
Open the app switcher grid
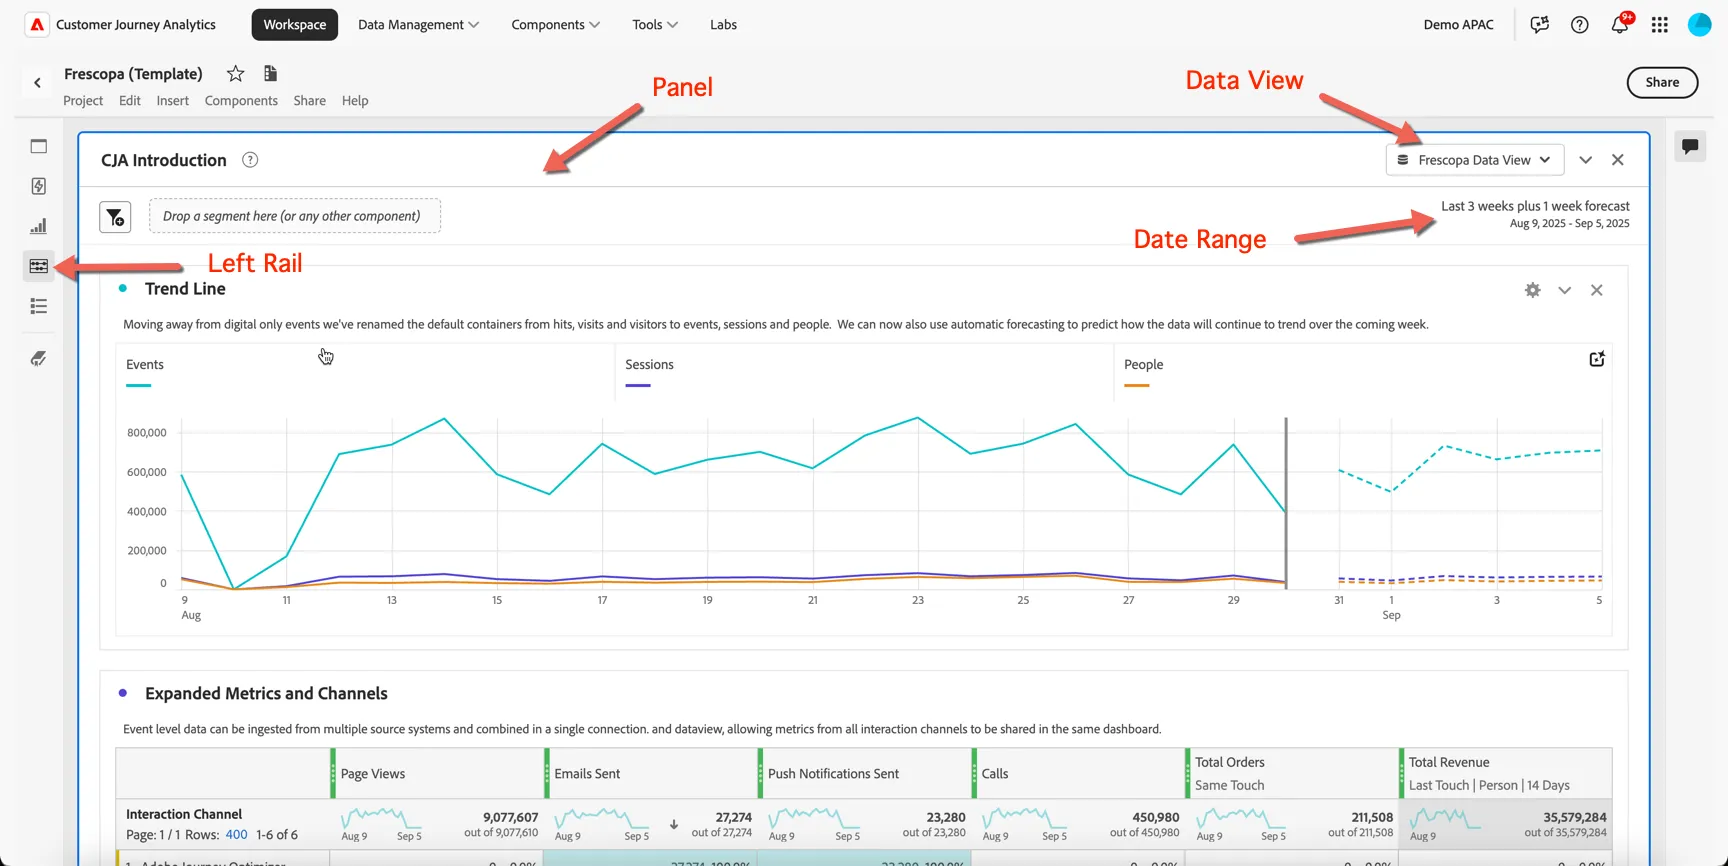pos(1660,25)
